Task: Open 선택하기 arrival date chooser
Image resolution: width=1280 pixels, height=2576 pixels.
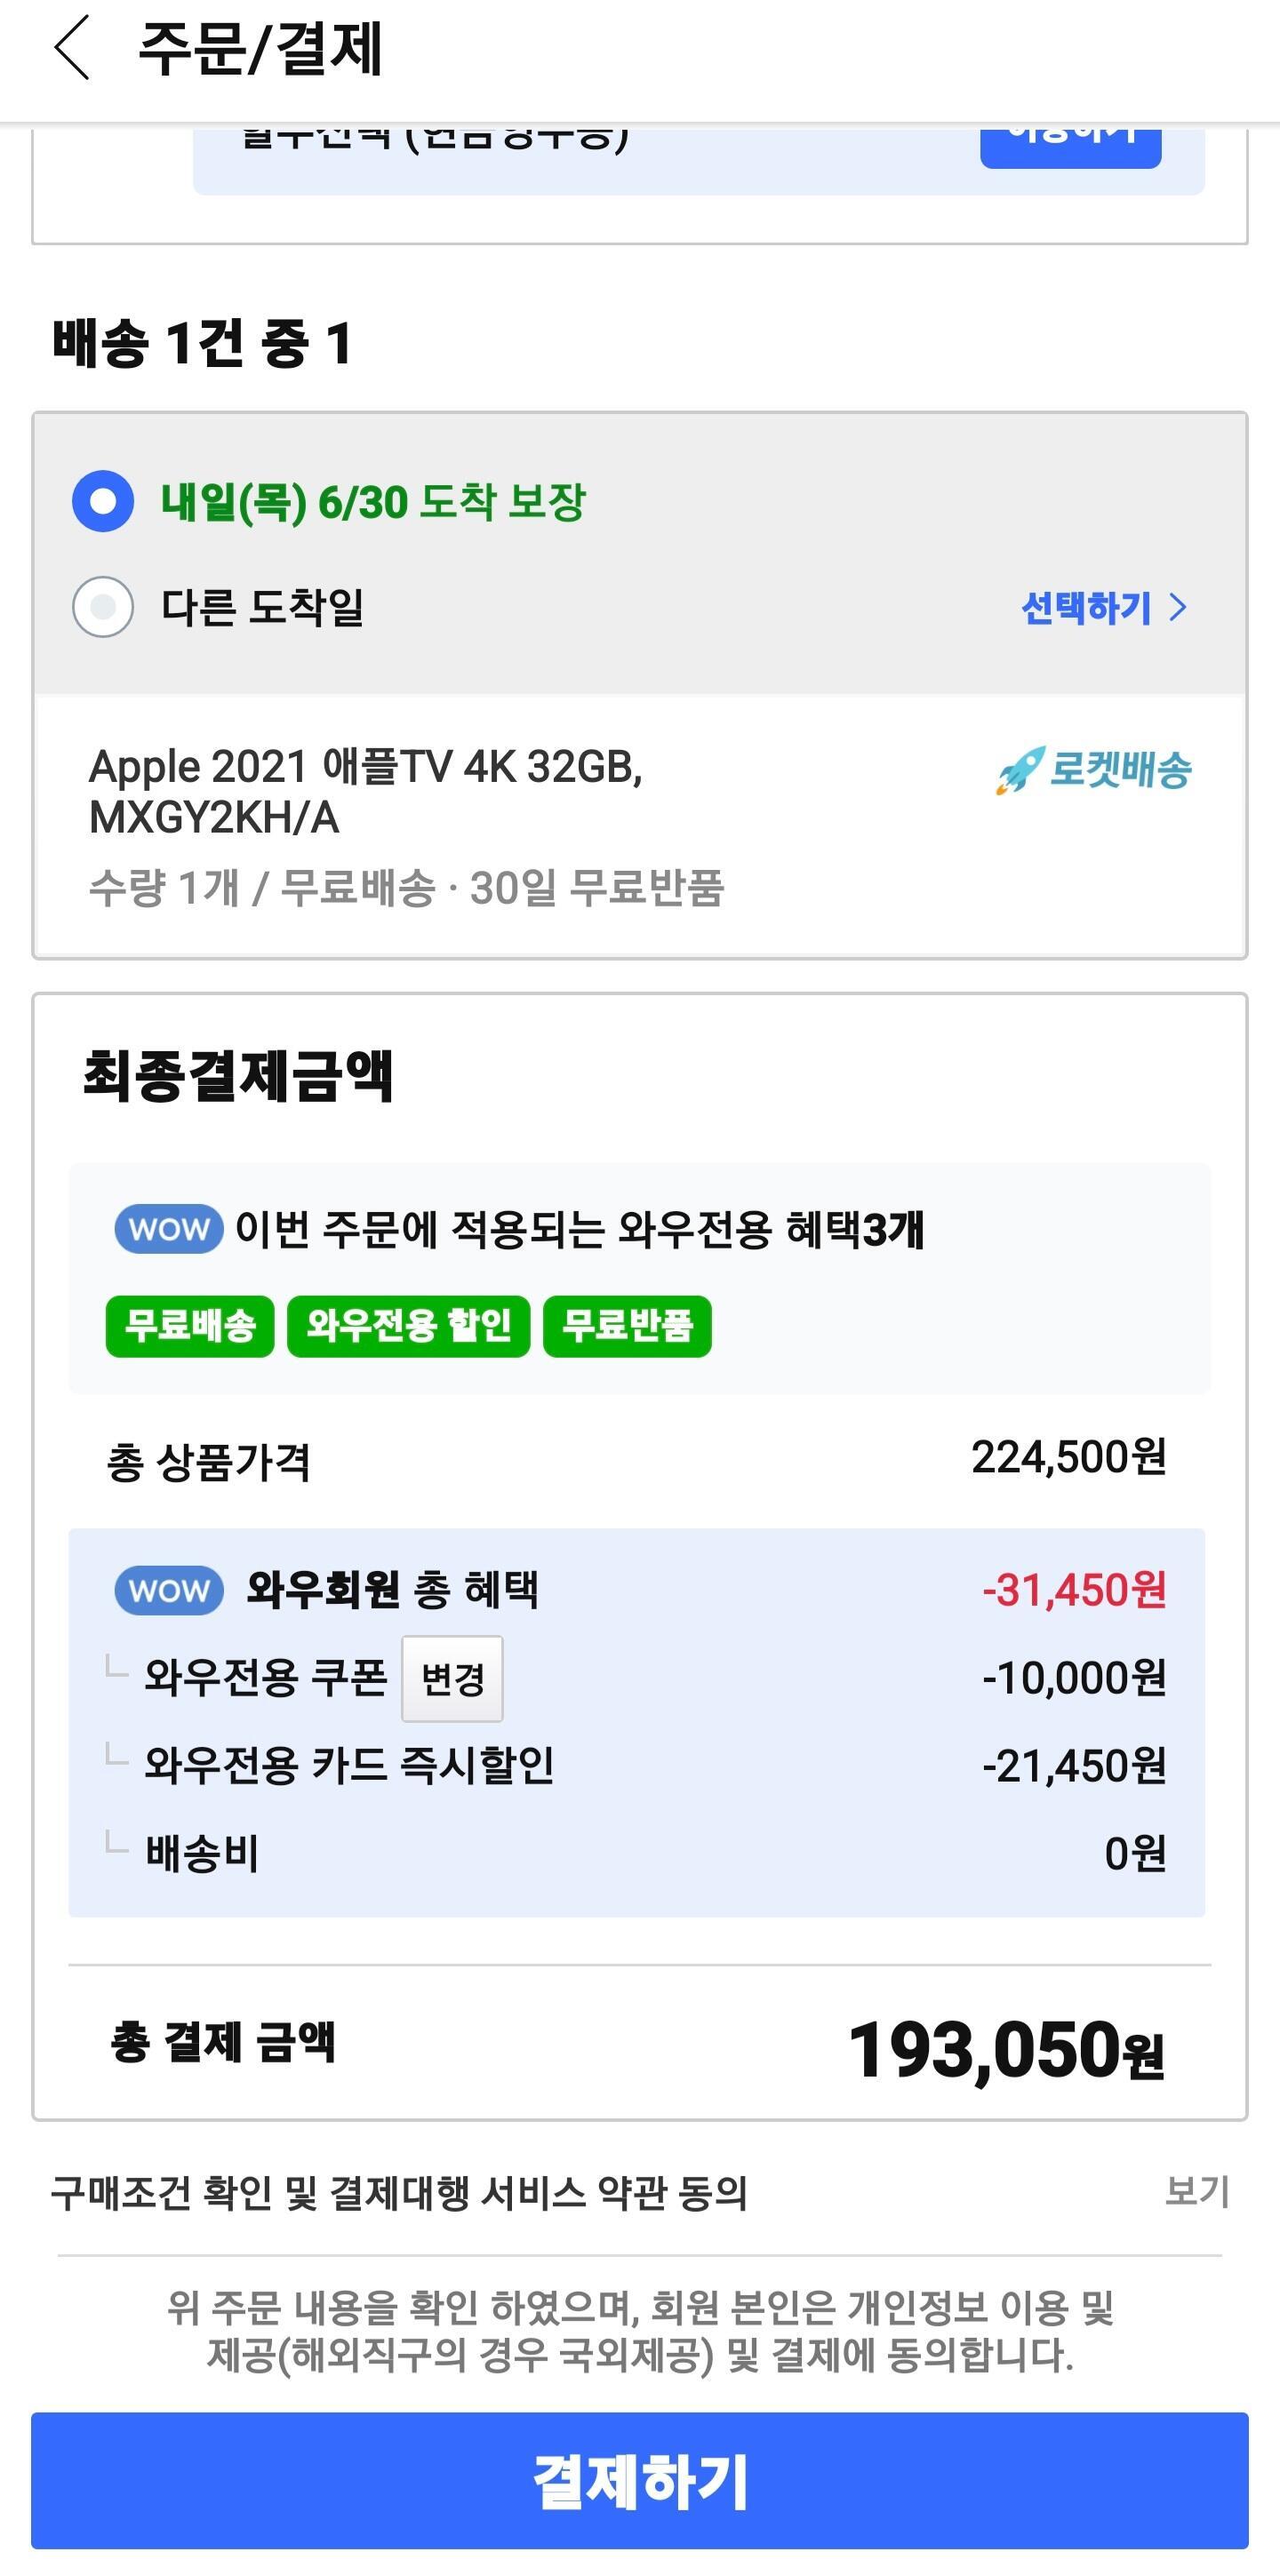Action: point(1102,608)
